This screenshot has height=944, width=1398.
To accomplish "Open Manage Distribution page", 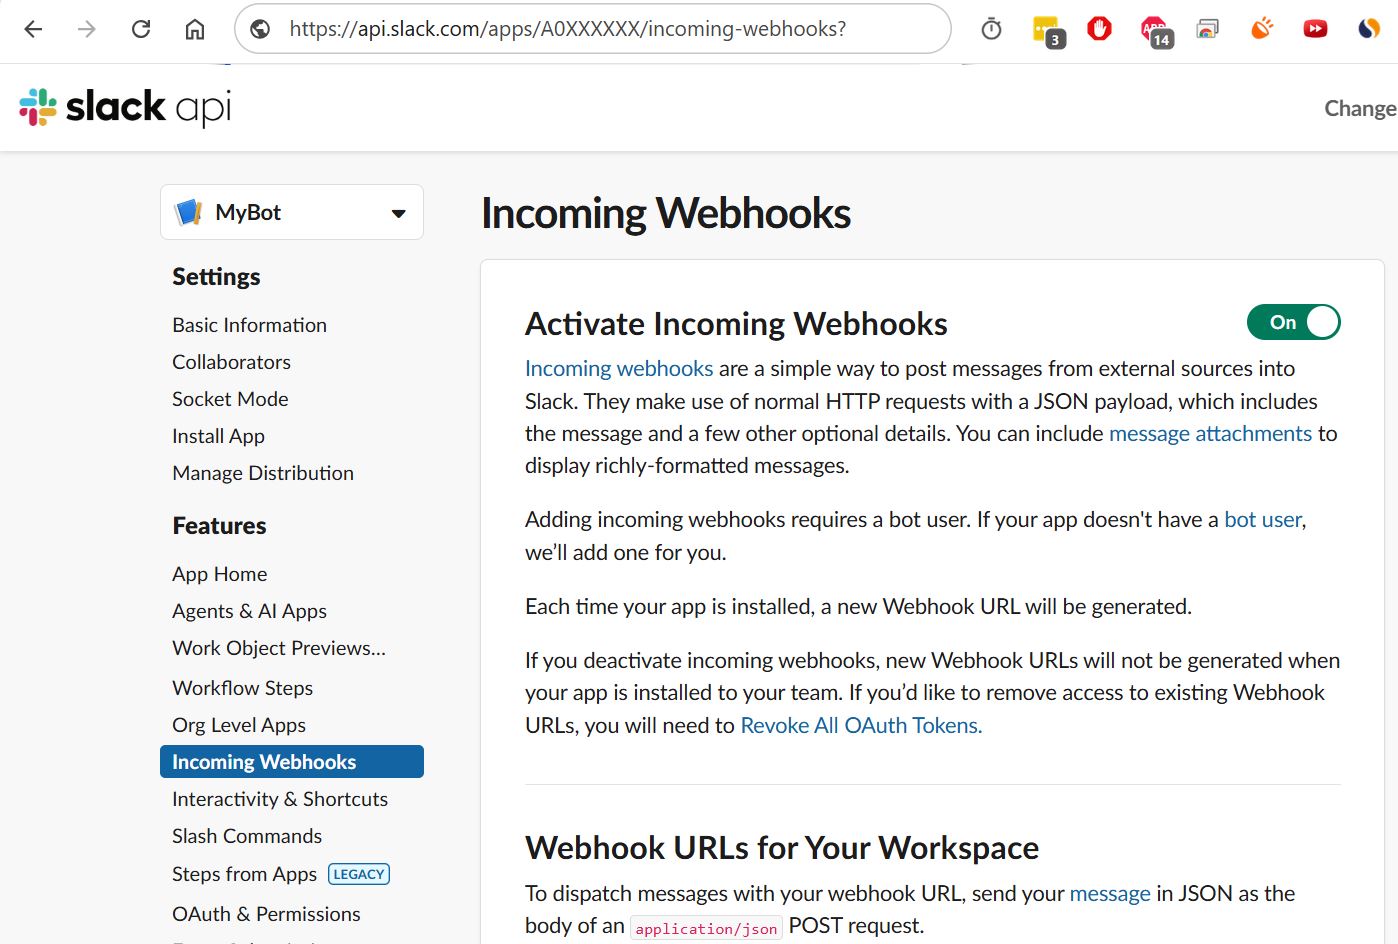I will [x=263, y=473].
